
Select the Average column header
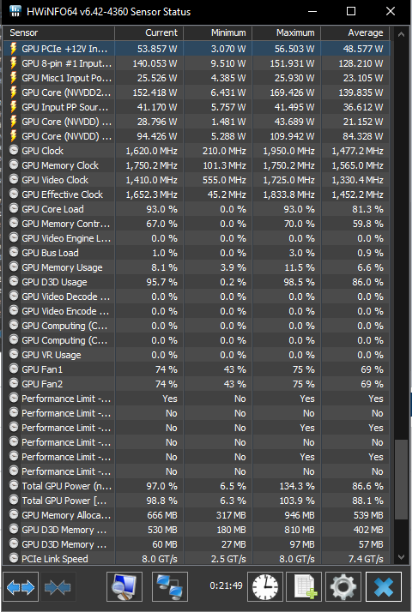[355, 33]
